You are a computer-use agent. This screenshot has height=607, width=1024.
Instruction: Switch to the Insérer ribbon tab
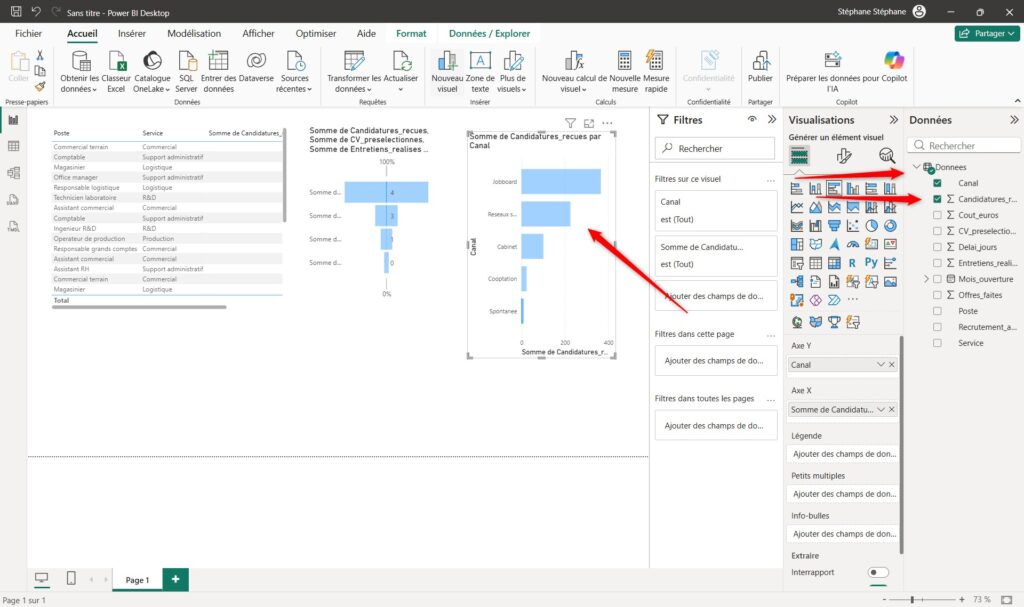click(x=131, y=33)
